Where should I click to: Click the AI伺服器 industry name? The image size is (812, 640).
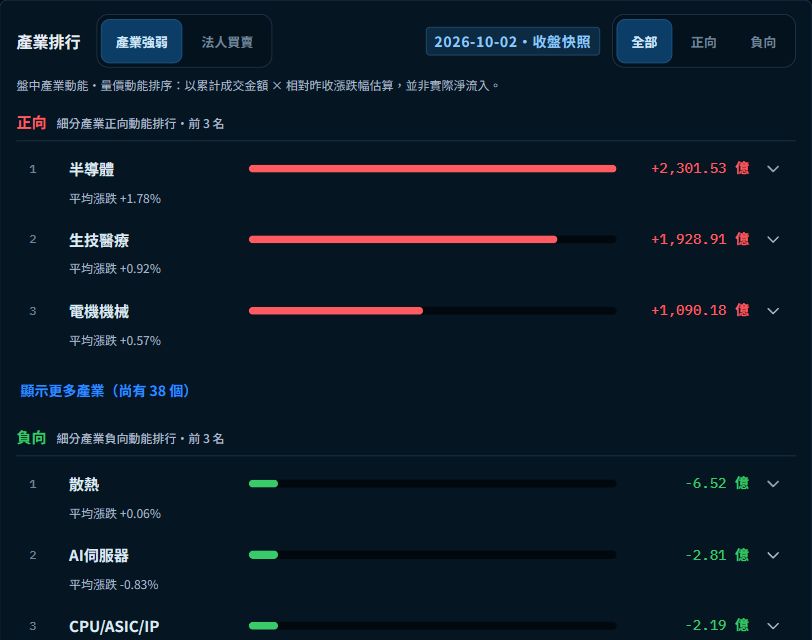(99, 556)
